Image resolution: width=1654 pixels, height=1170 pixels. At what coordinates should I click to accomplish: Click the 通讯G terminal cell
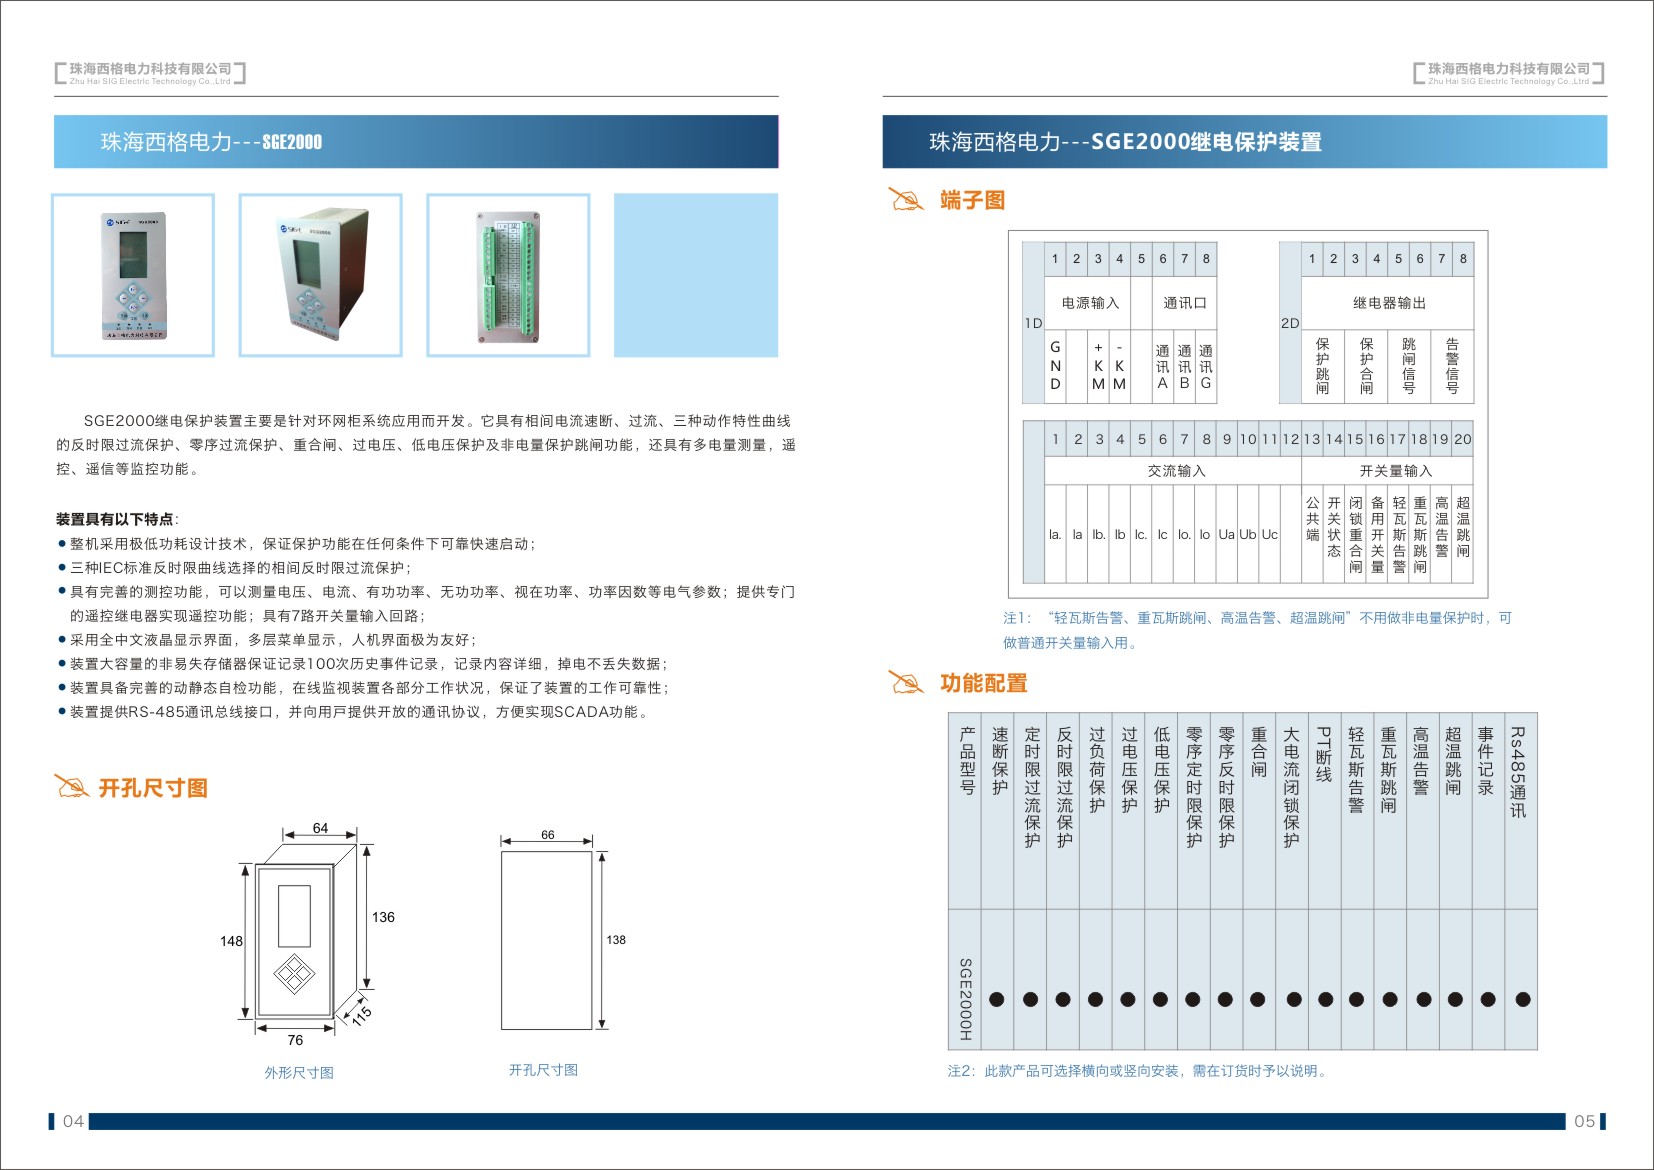point(1206,366)
